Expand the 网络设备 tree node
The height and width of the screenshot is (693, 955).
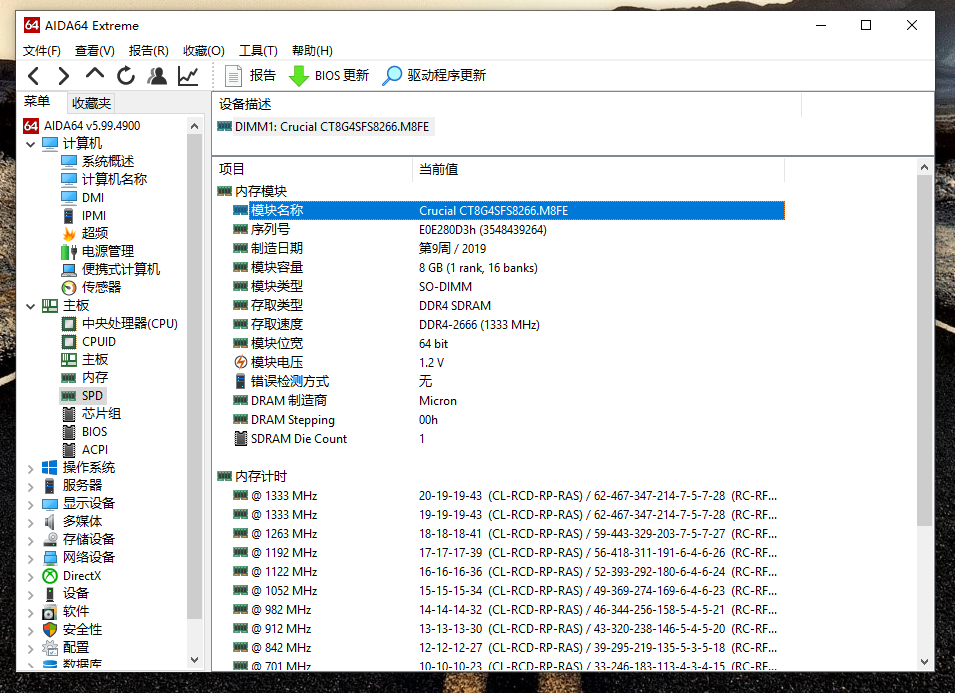pos(30,558)
